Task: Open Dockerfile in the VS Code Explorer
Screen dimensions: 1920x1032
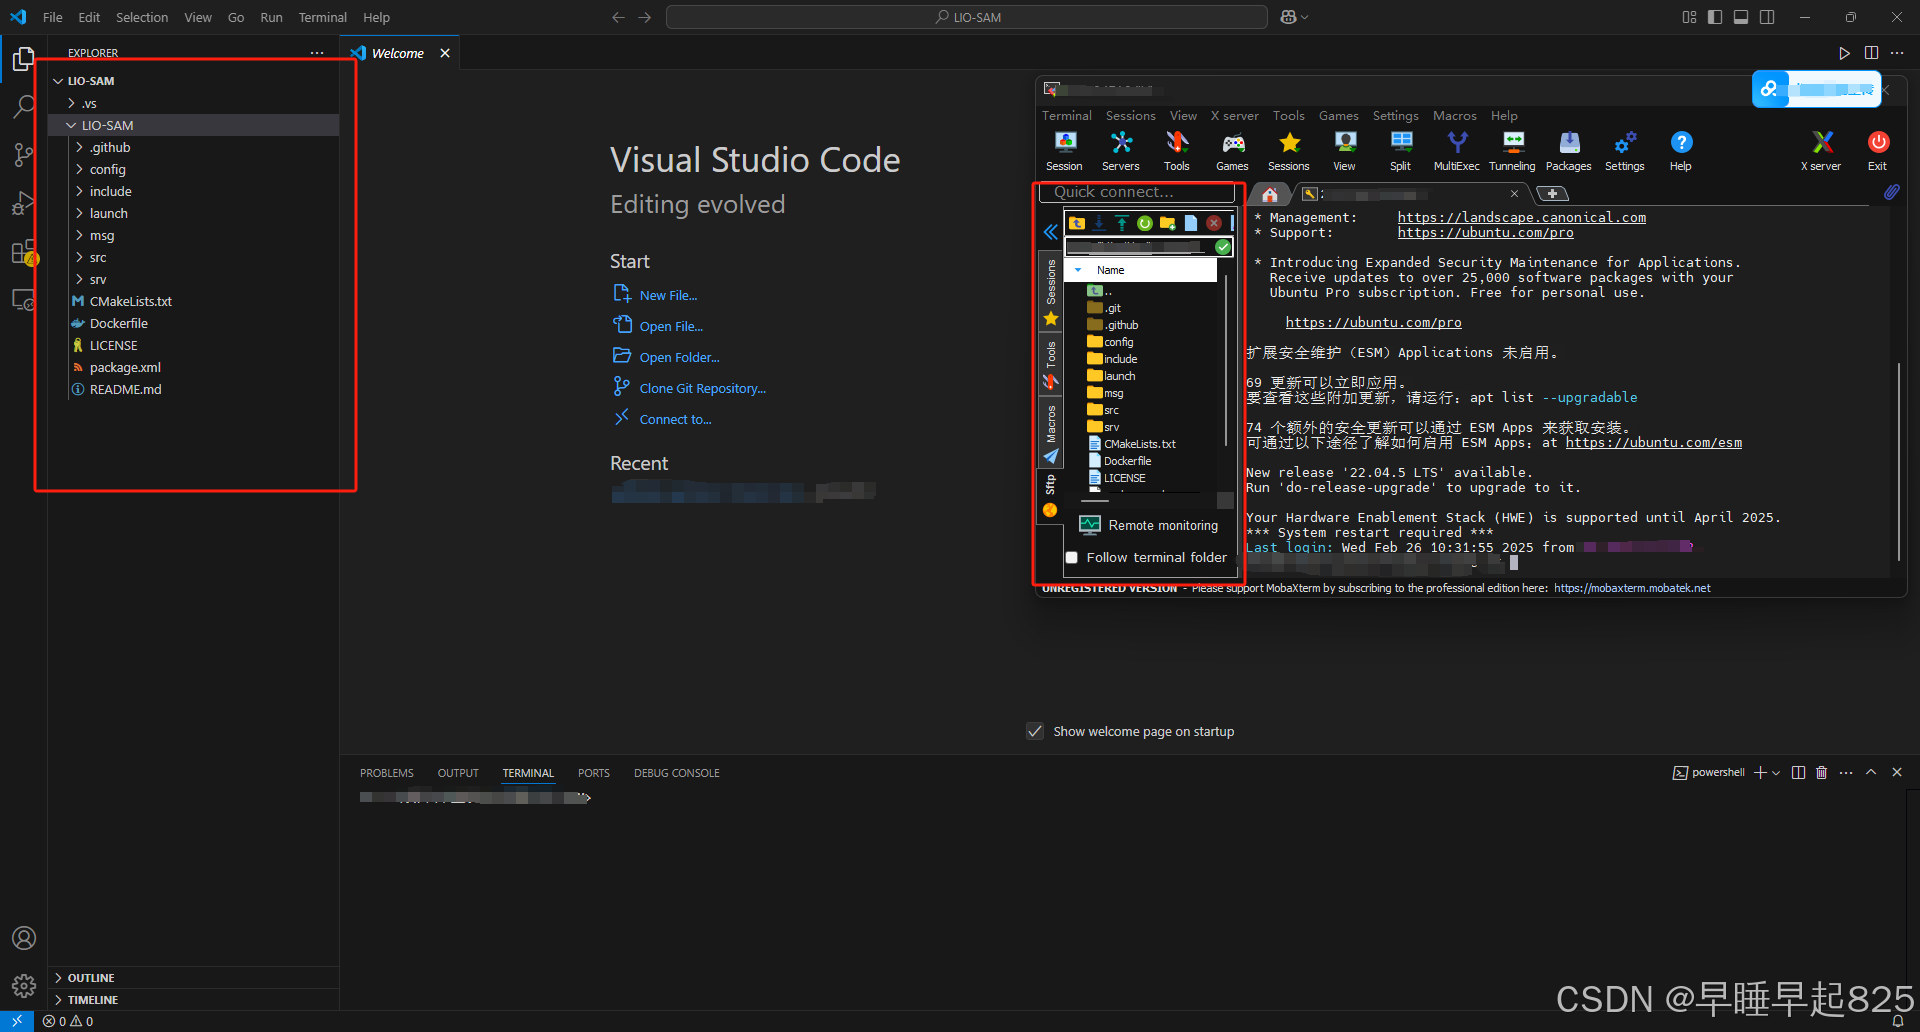Action: 118,323
